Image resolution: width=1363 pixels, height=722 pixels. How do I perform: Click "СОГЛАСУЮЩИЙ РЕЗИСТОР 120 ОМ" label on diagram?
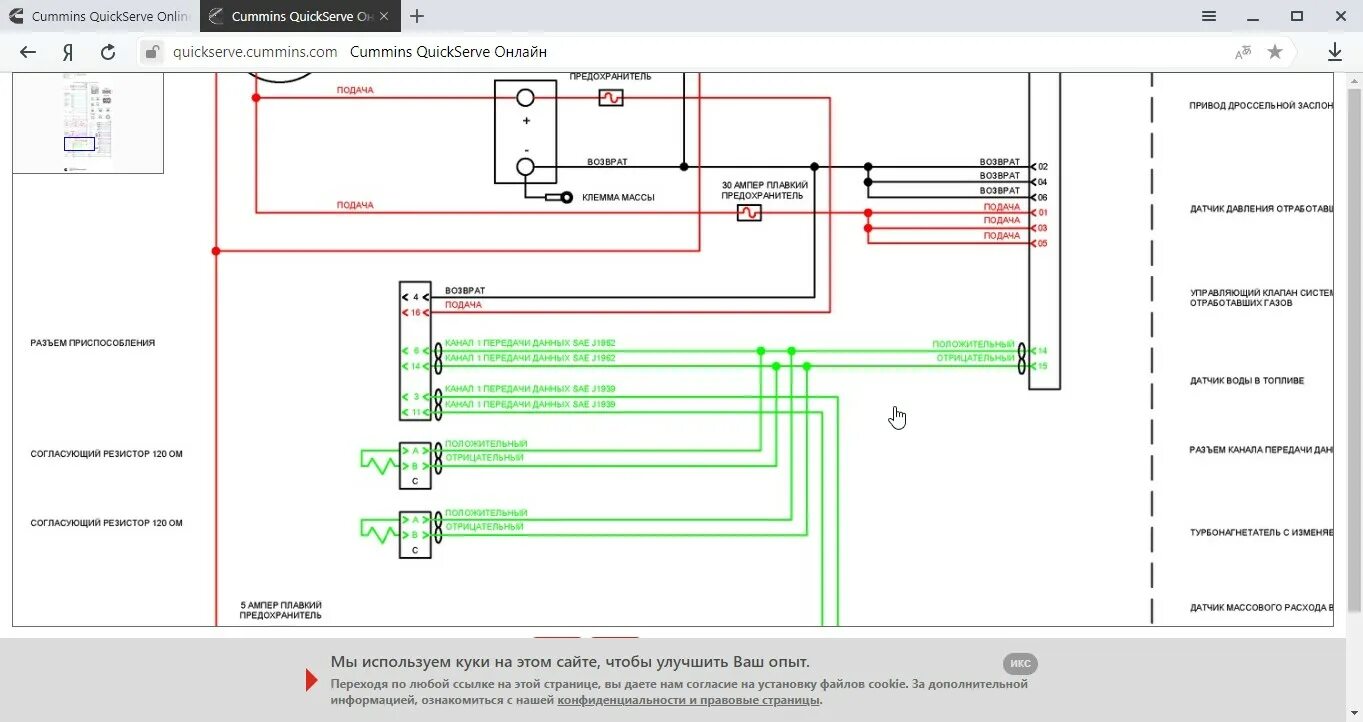(x=108, y=453)
